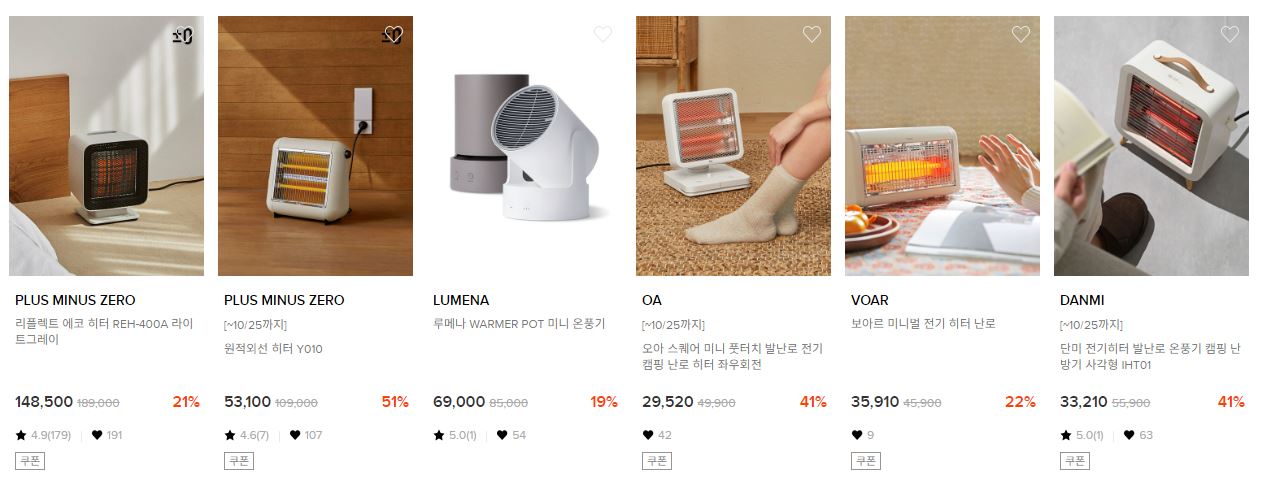Click the VOAR brand name
The width and height of the screenshot is (1265, 484).
[870, 300]
